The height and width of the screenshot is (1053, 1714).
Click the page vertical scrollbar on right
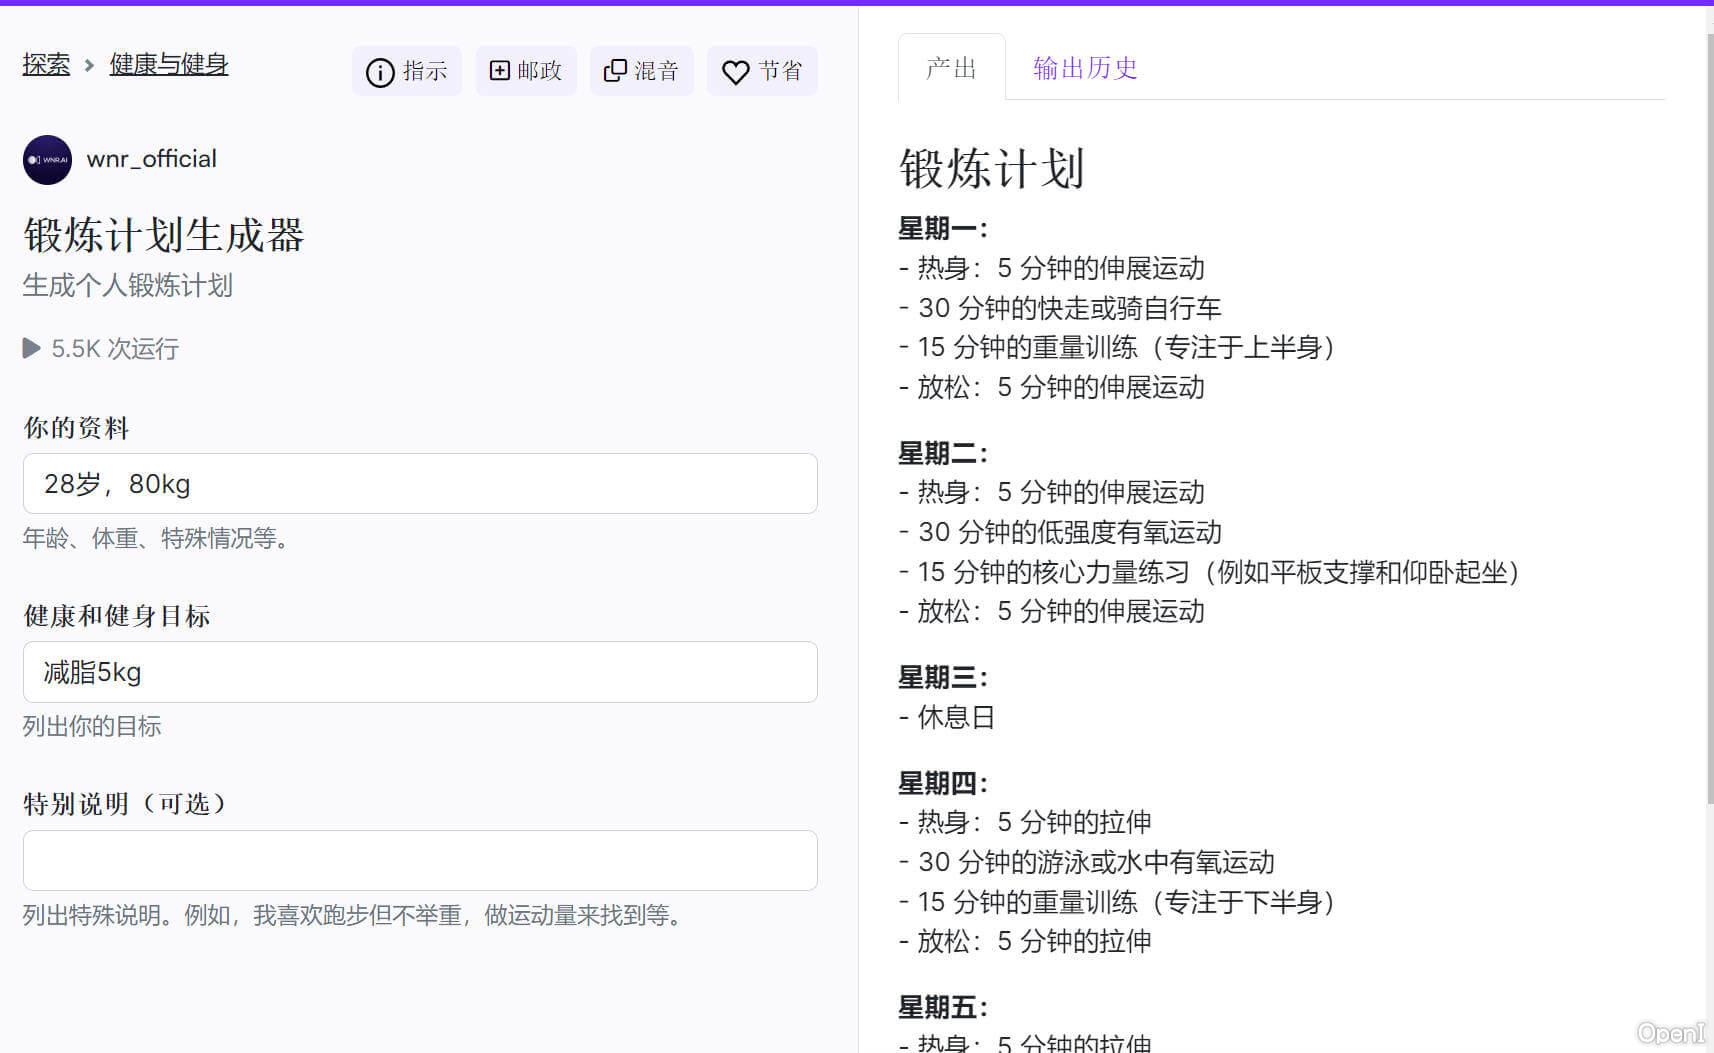tap(1708, 400)
